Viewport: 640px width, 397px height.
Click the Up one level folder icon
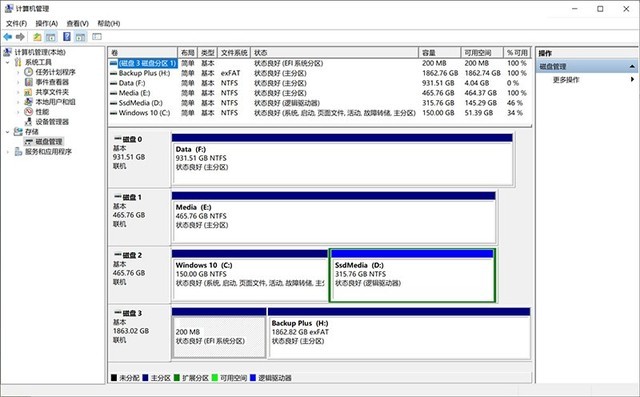tap(37, 37)
